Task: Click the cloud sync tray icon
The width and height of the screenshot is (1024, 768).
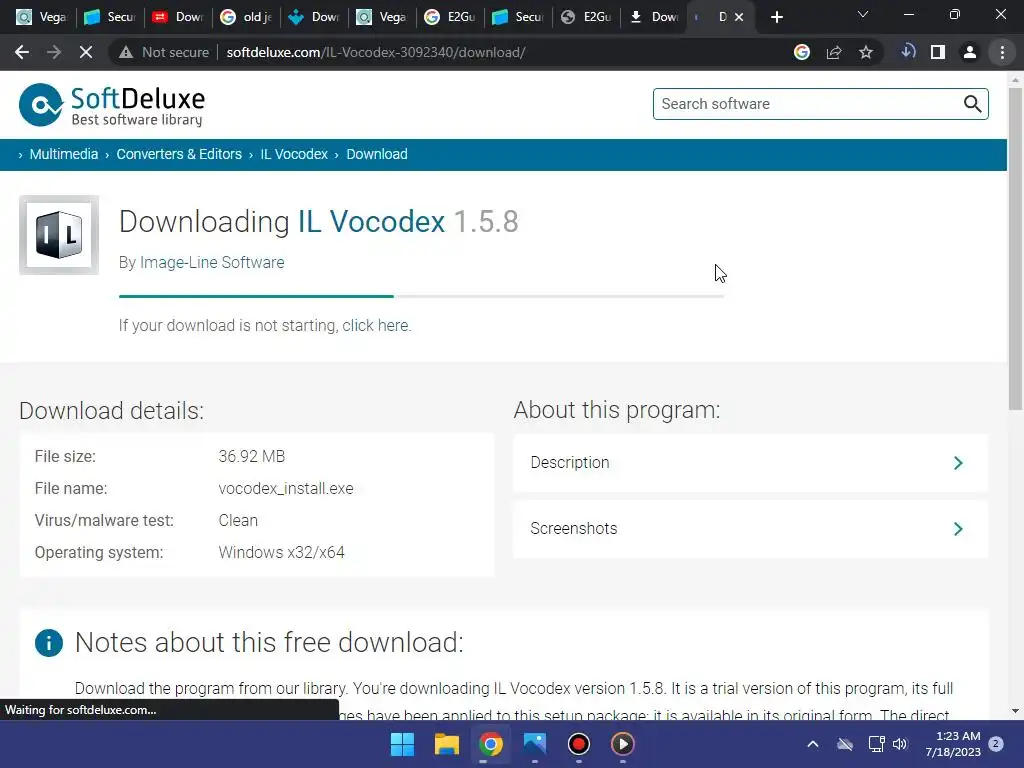Action: (845, 744)
